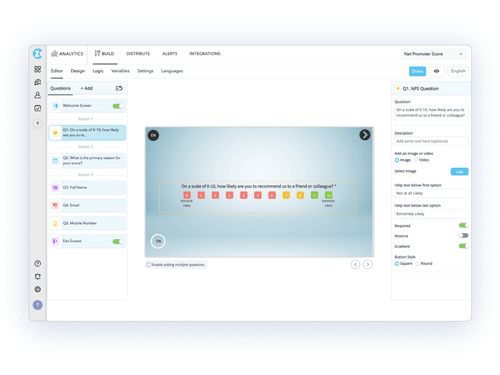Viewport: 500px width, 375px height.
Task: Switch to the Languages sub-tab
Action: tap(172, 71)
